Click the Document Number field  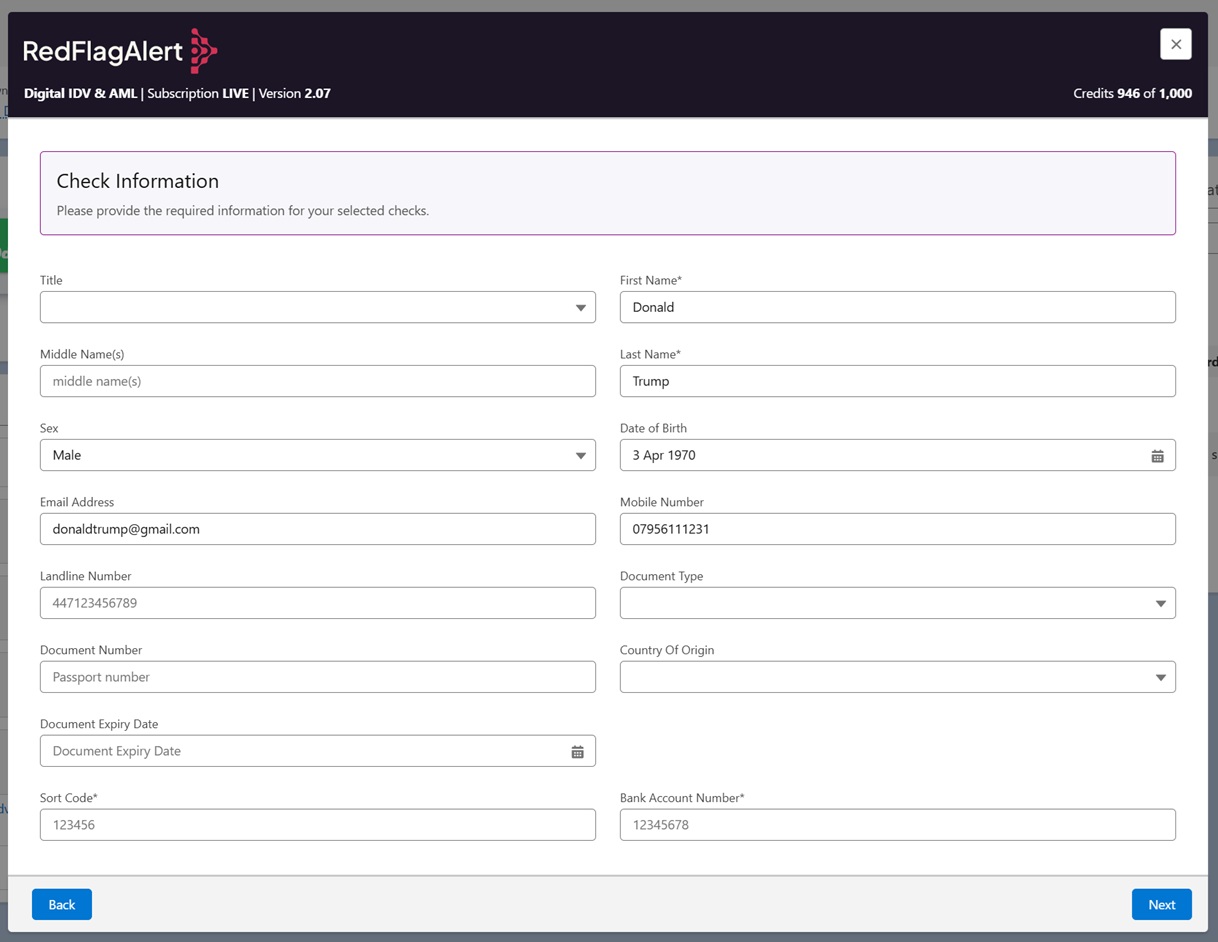point(318,677)
